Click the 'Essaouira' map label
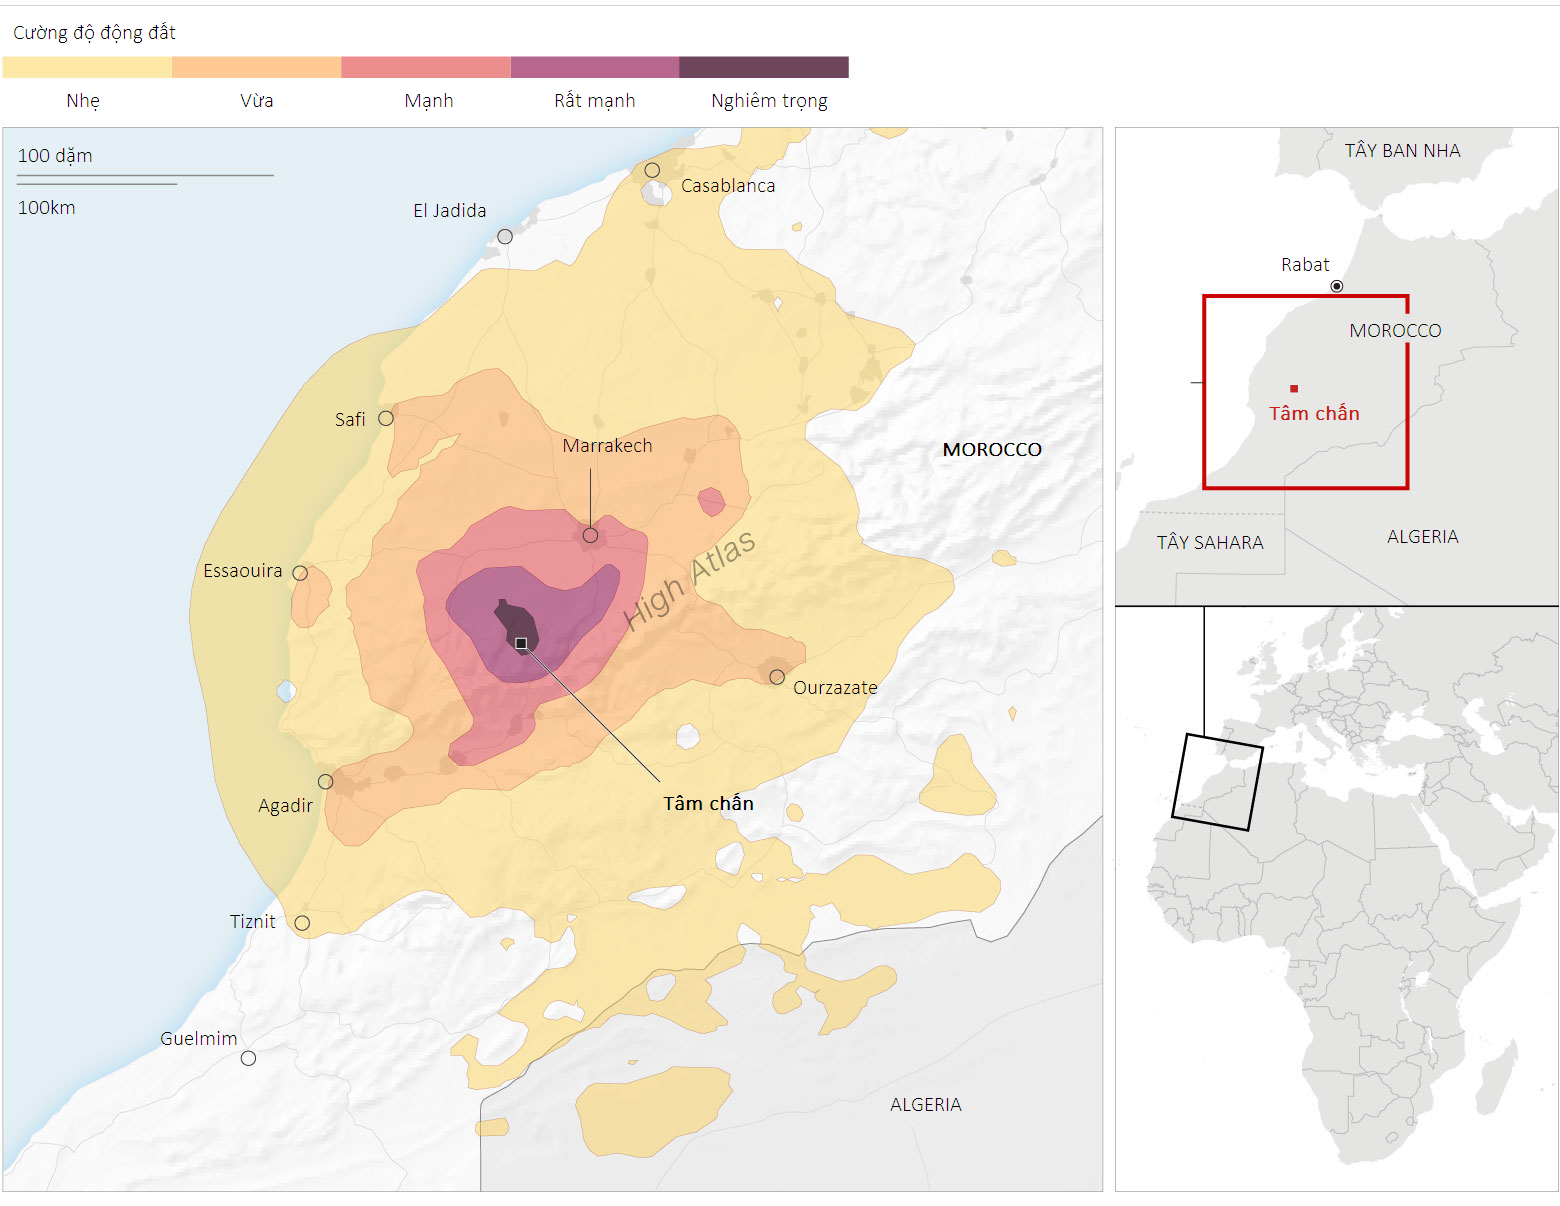This screenshot has width=1560, height=1206. tap(243, 571)
